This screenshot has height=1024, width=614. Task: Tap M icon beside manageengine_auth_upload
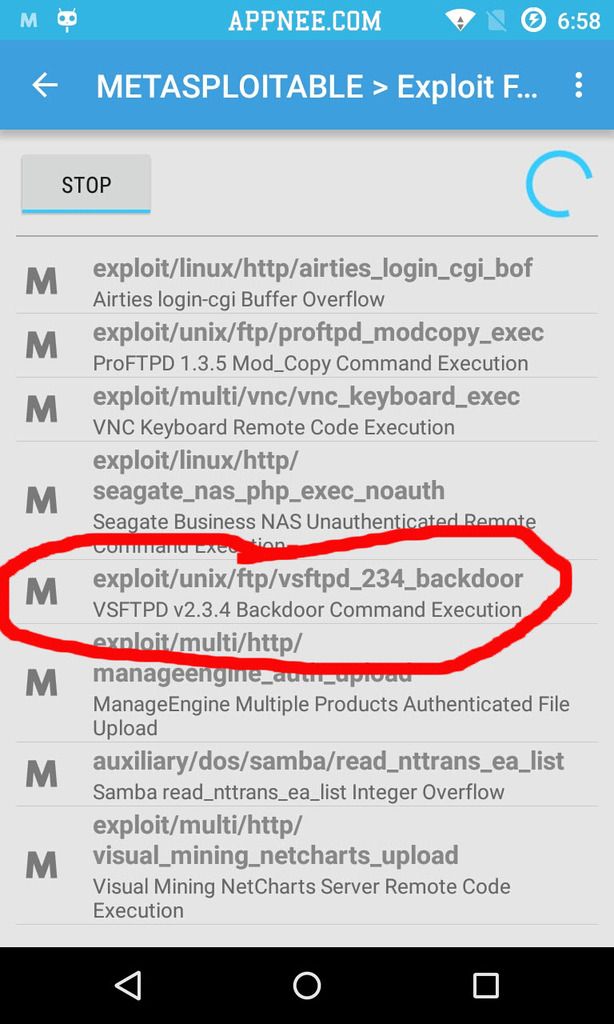tap(41, 683)
